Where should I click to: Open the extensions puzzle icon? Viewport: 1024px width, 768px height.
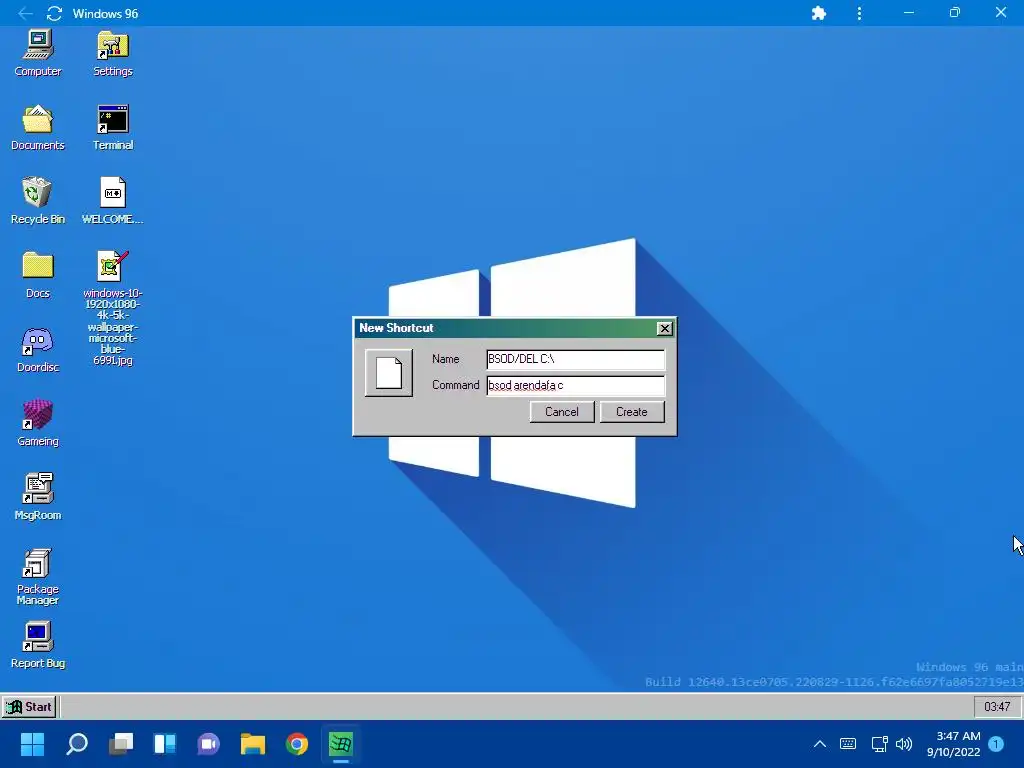coord(818,13)
